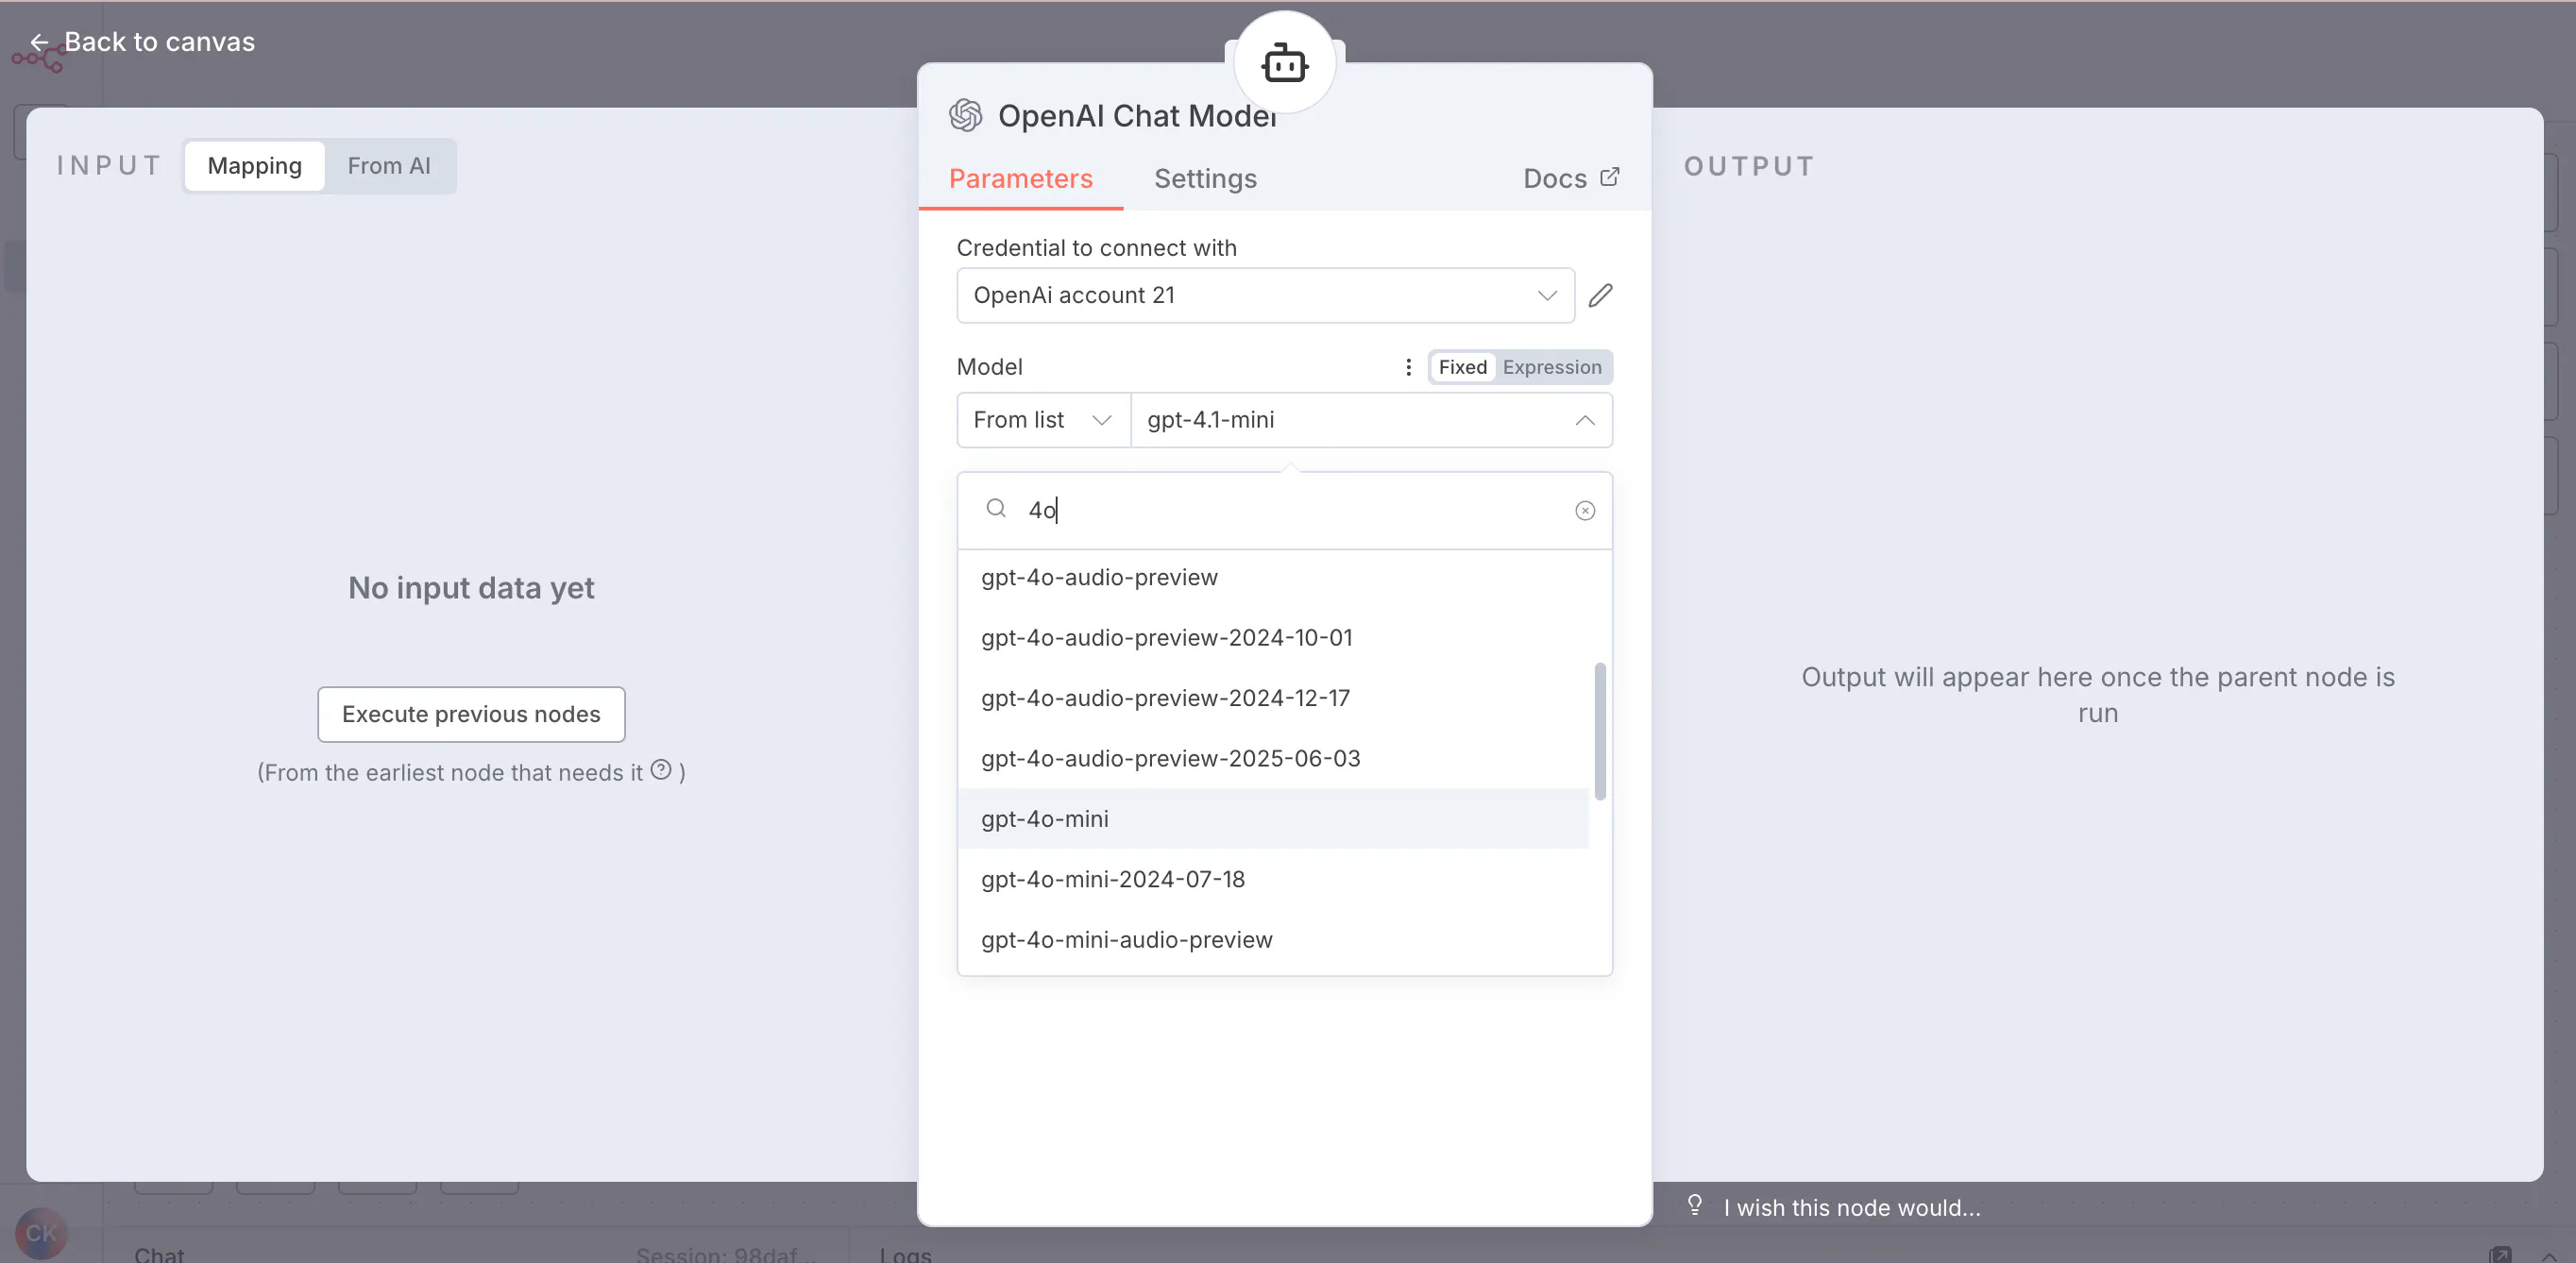The width and height of the screenshot is (2576, 1263).
Task: Click the lightbulb feedback icon
Action: coord(1695,1205)
